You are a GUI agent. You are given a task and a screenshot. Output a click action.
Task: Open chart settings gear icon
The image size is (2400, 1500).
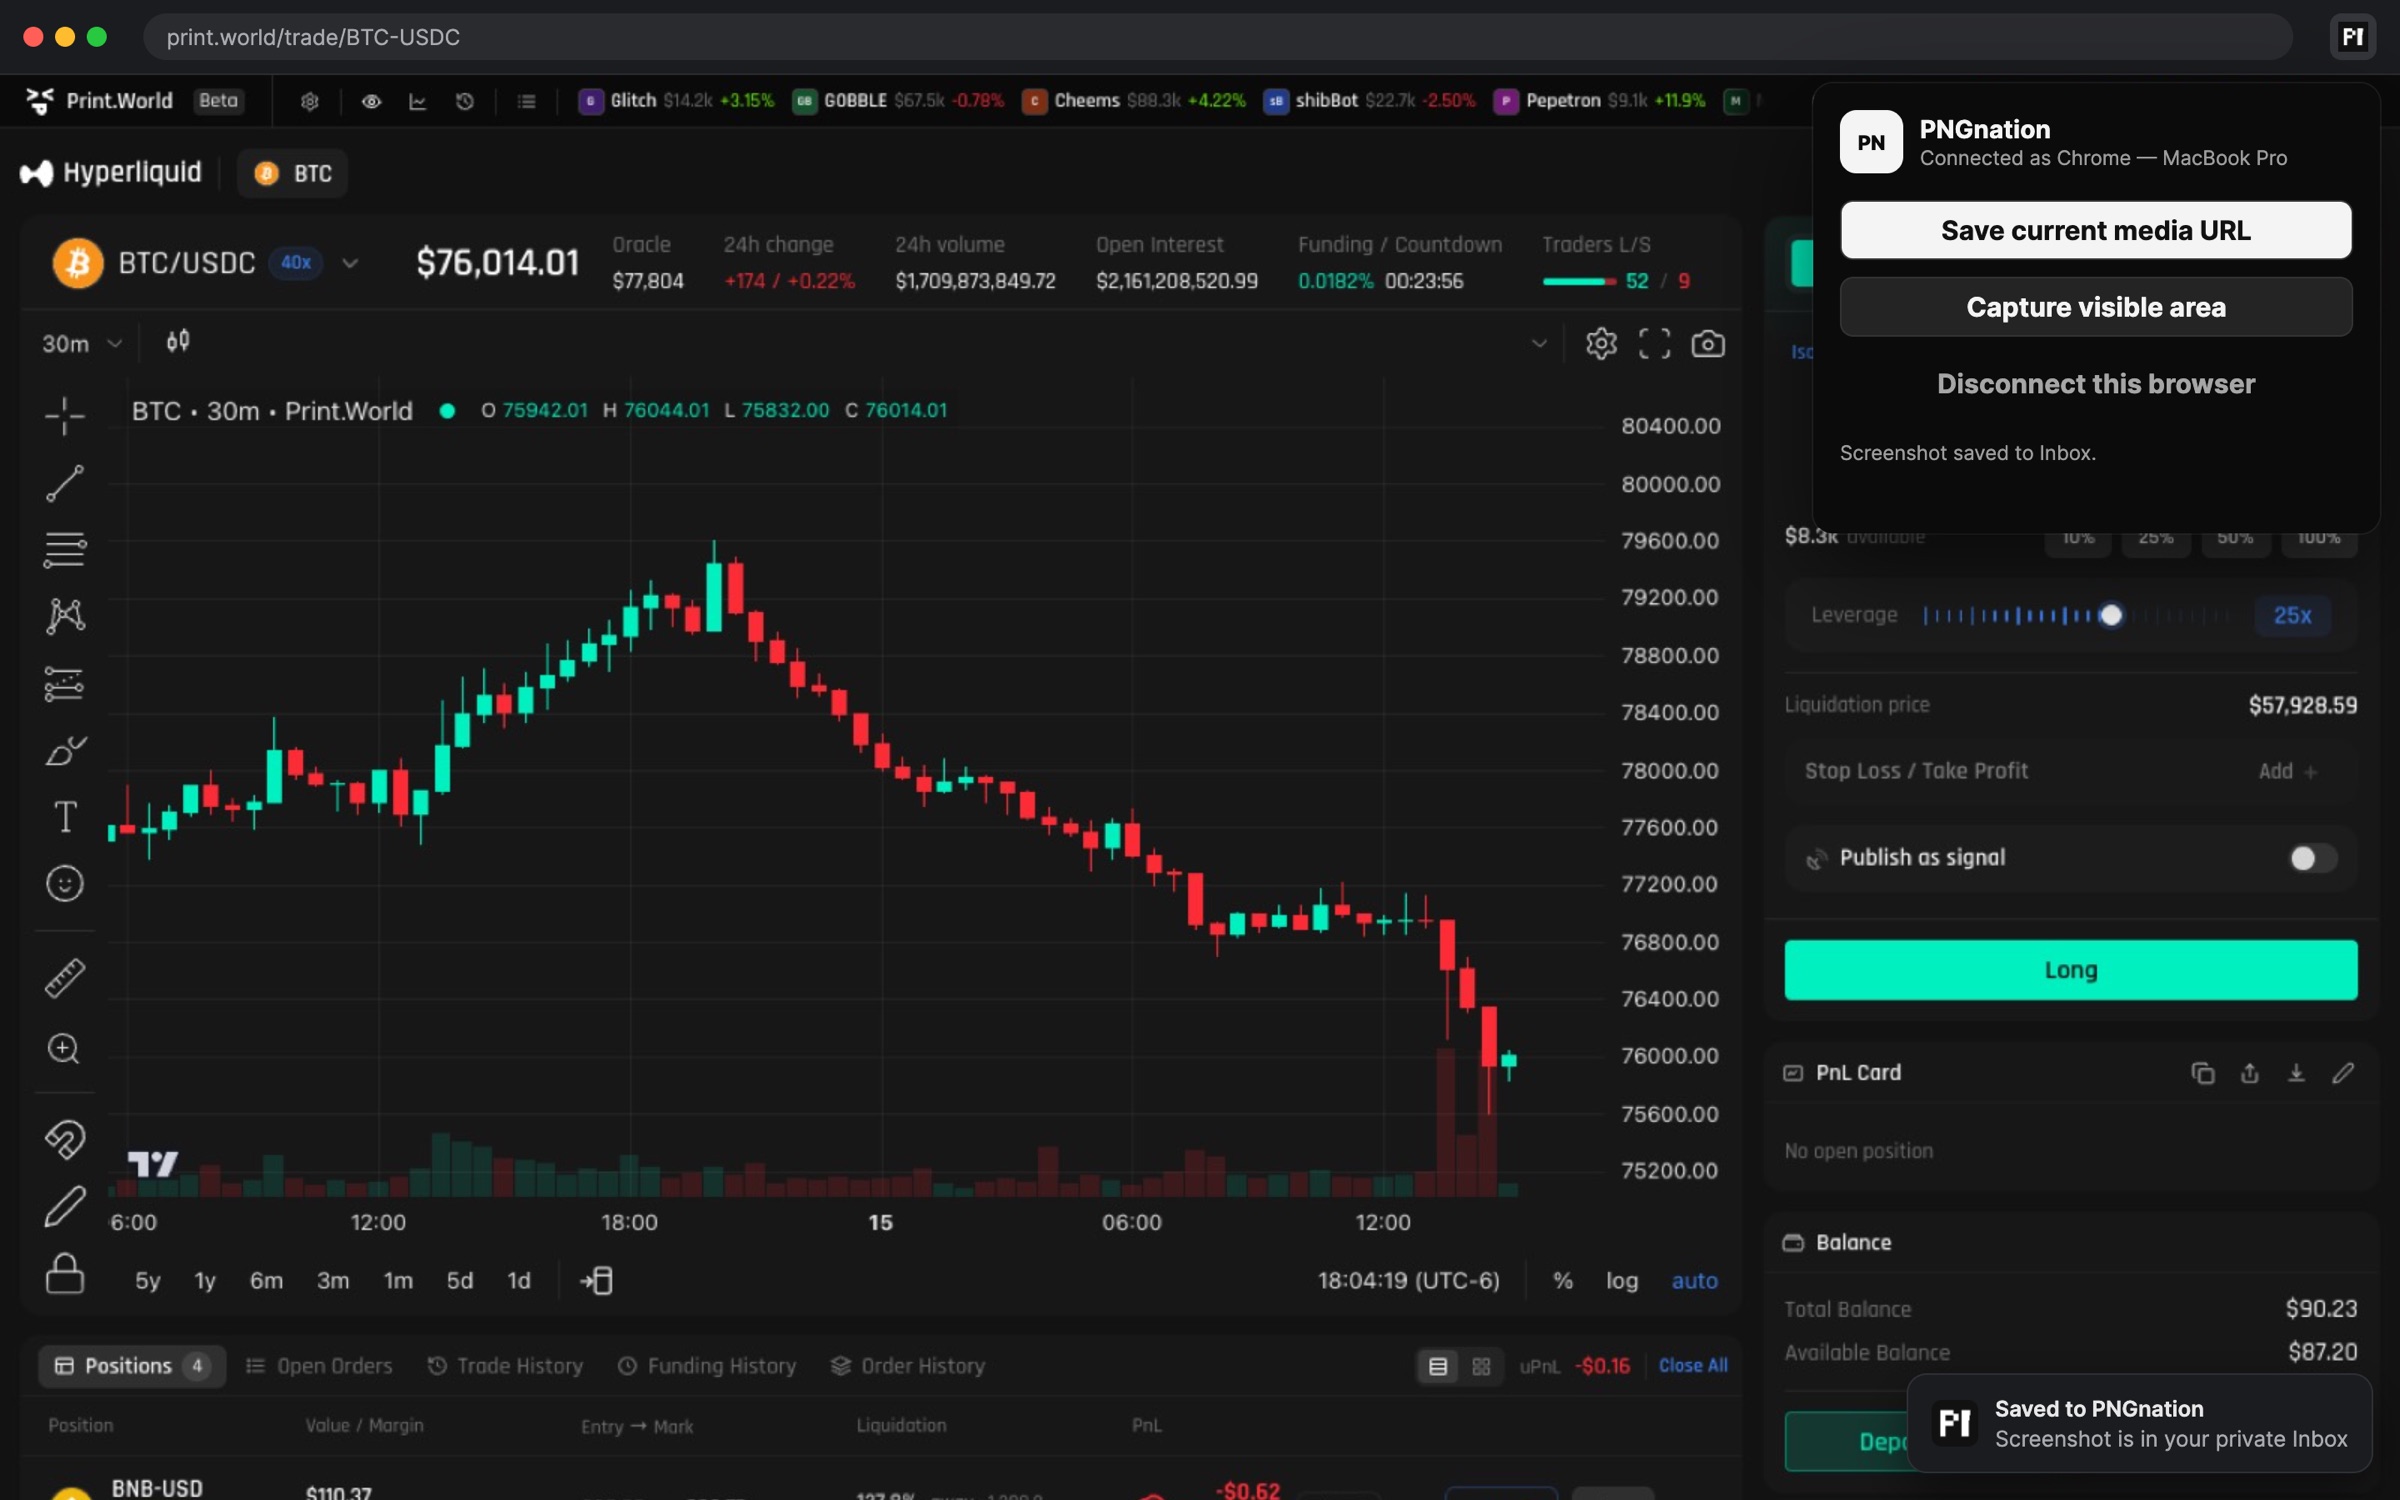pyautogui.click(x=1601, y=343)
